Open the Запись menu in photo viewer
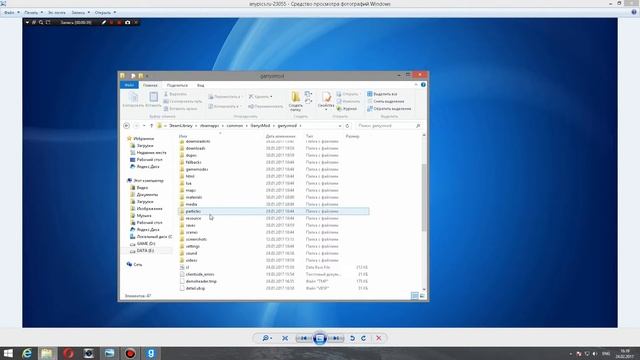 [80, 13]
